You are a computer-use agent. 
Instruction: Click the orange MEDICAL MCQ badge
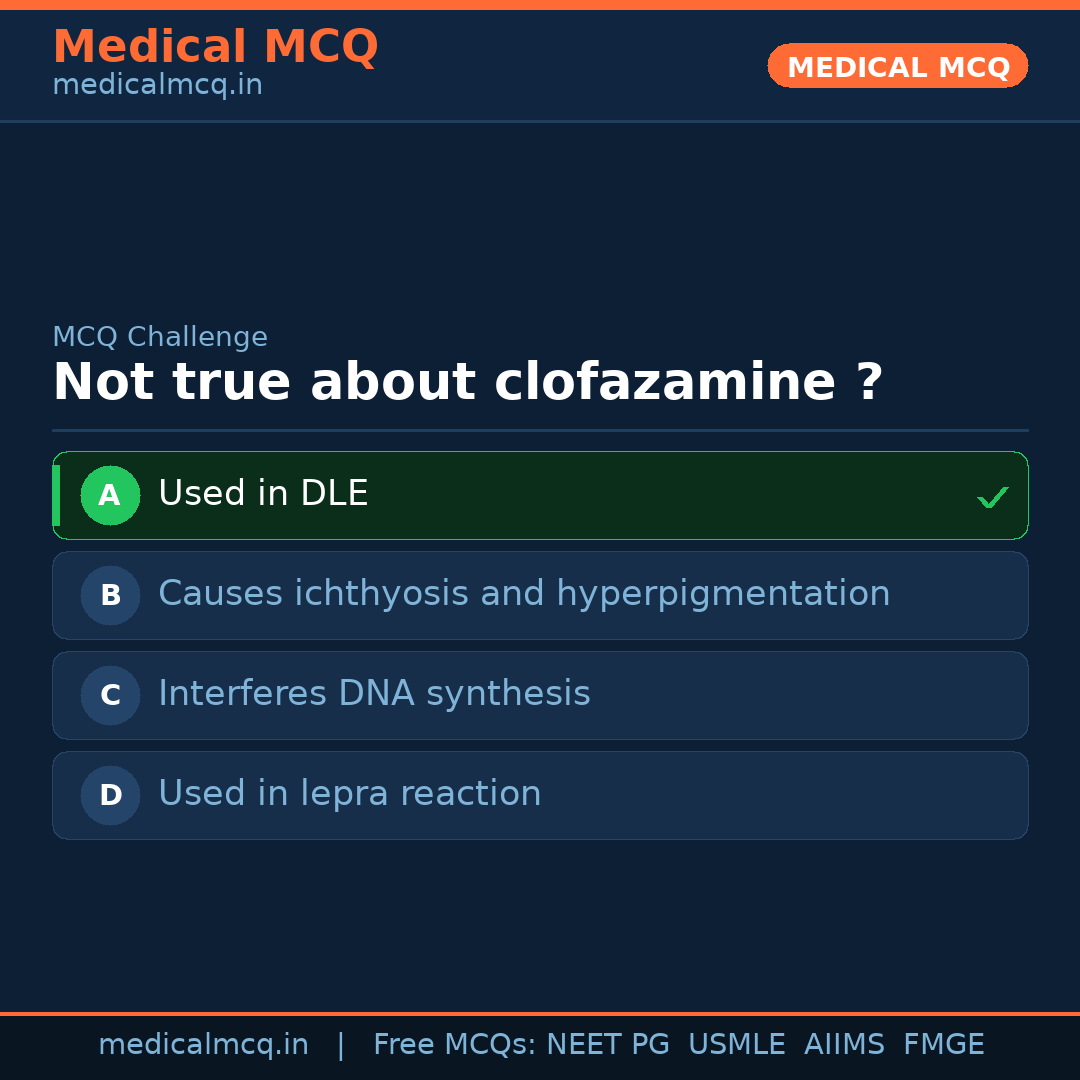pyautogui.click(x=897, y=66)
